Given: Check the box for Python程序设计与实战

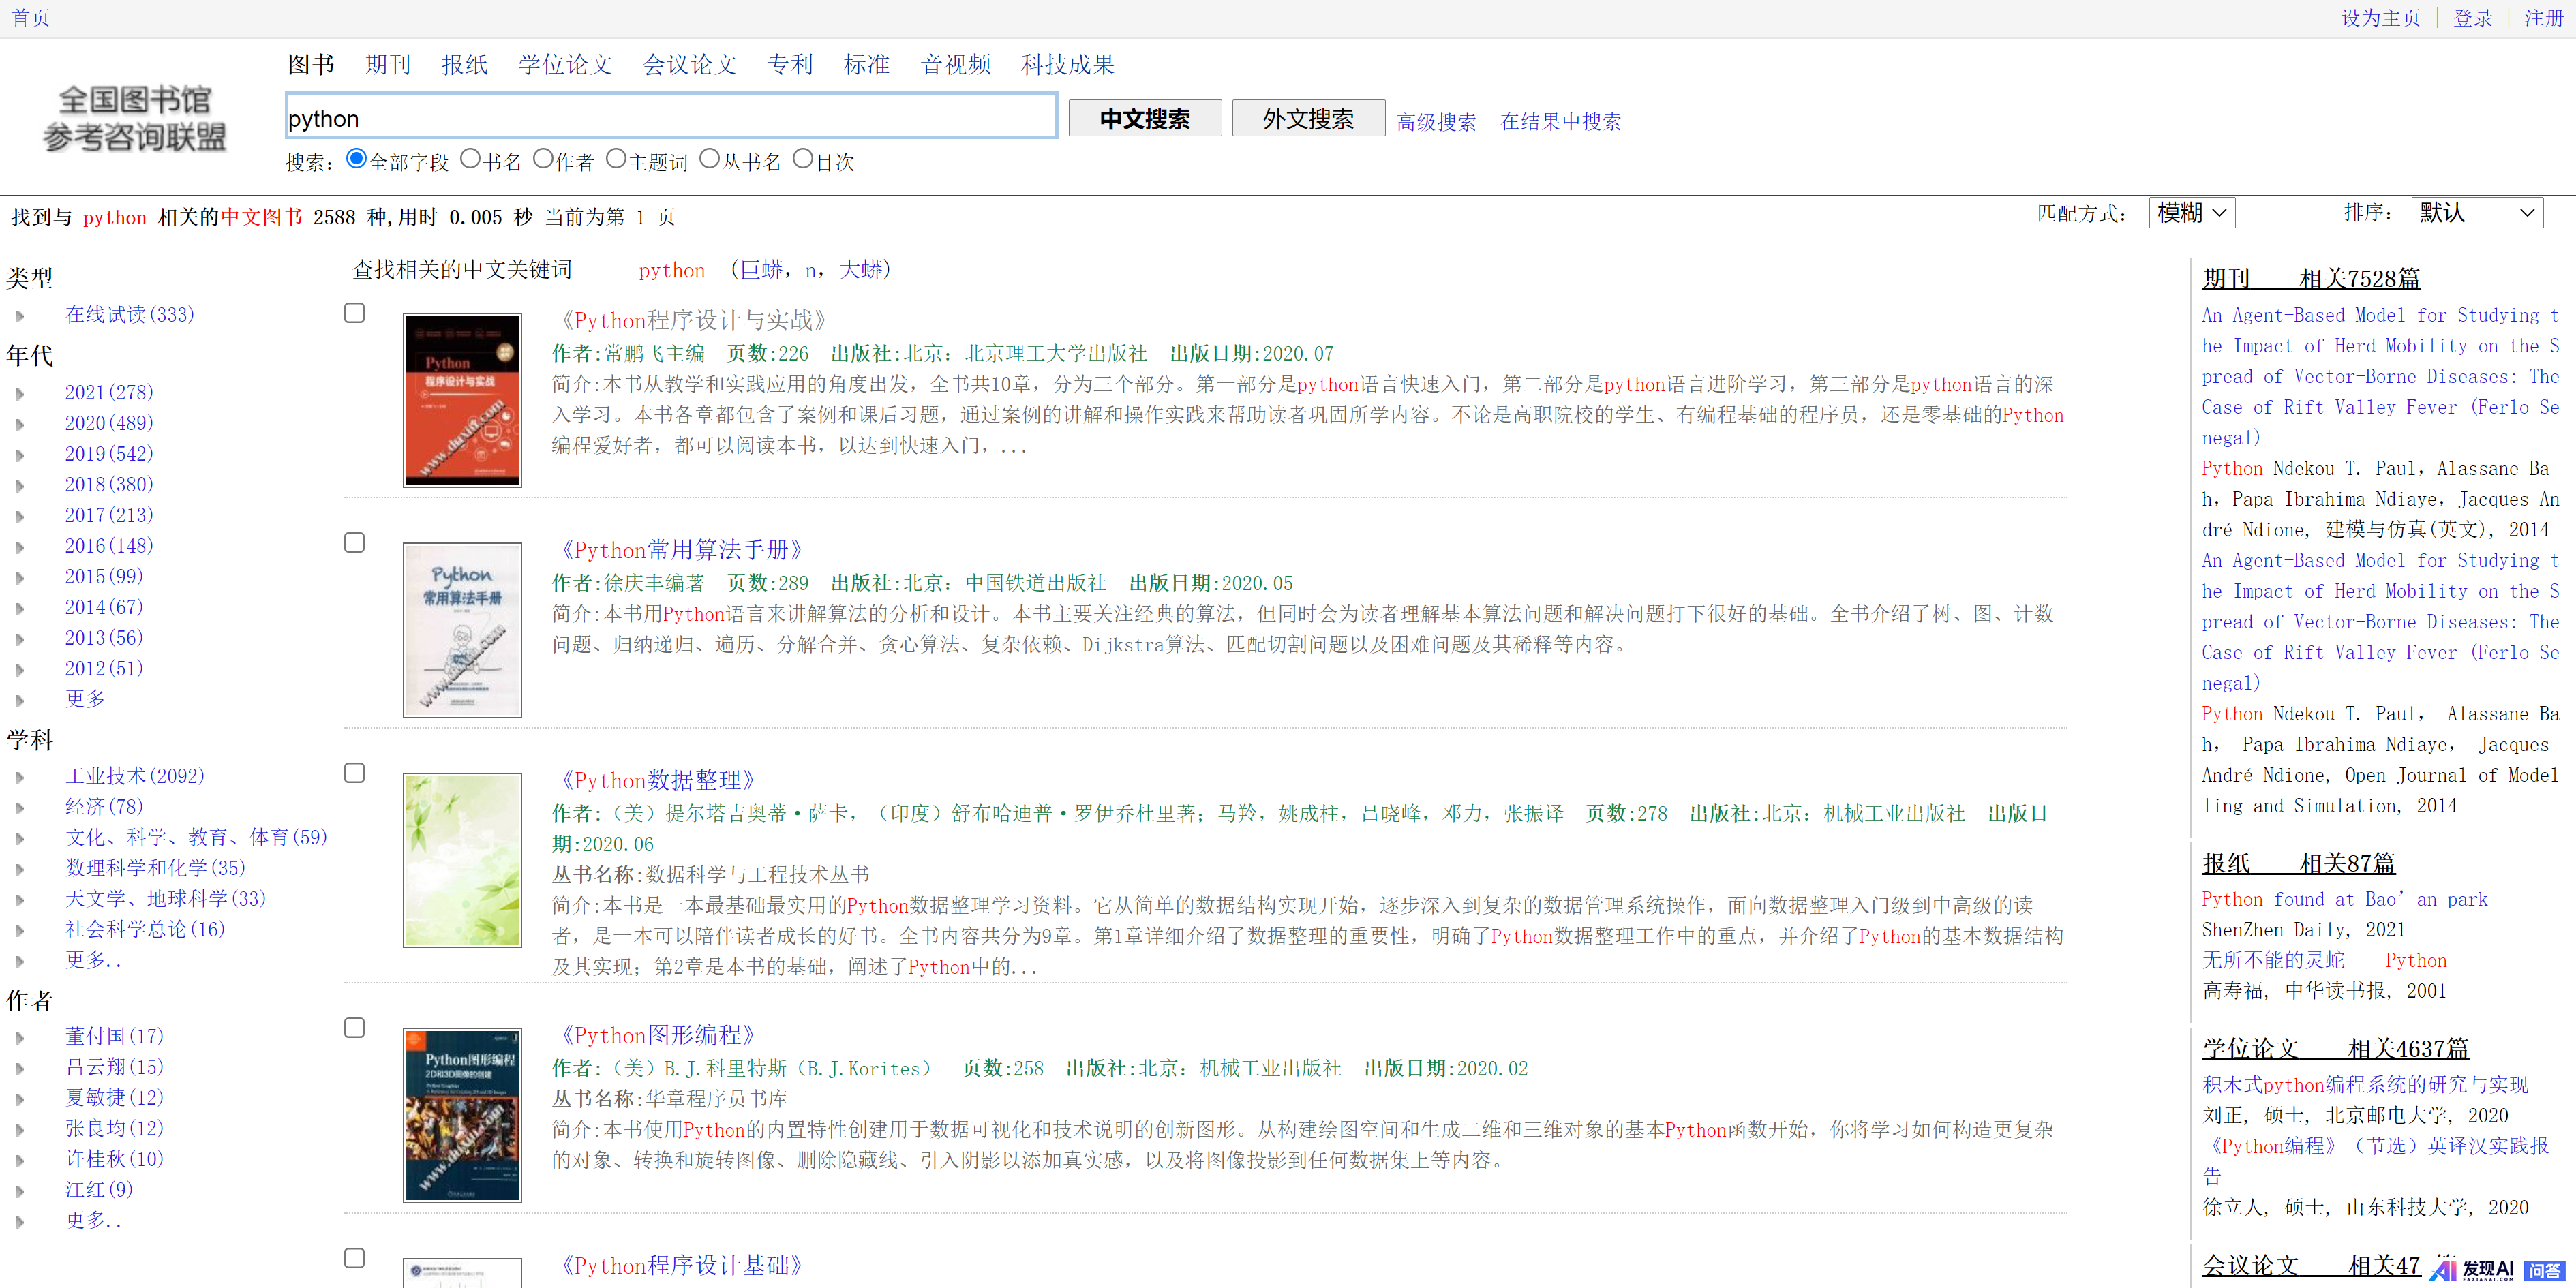Looking at the screenshot, I should 354,313.
